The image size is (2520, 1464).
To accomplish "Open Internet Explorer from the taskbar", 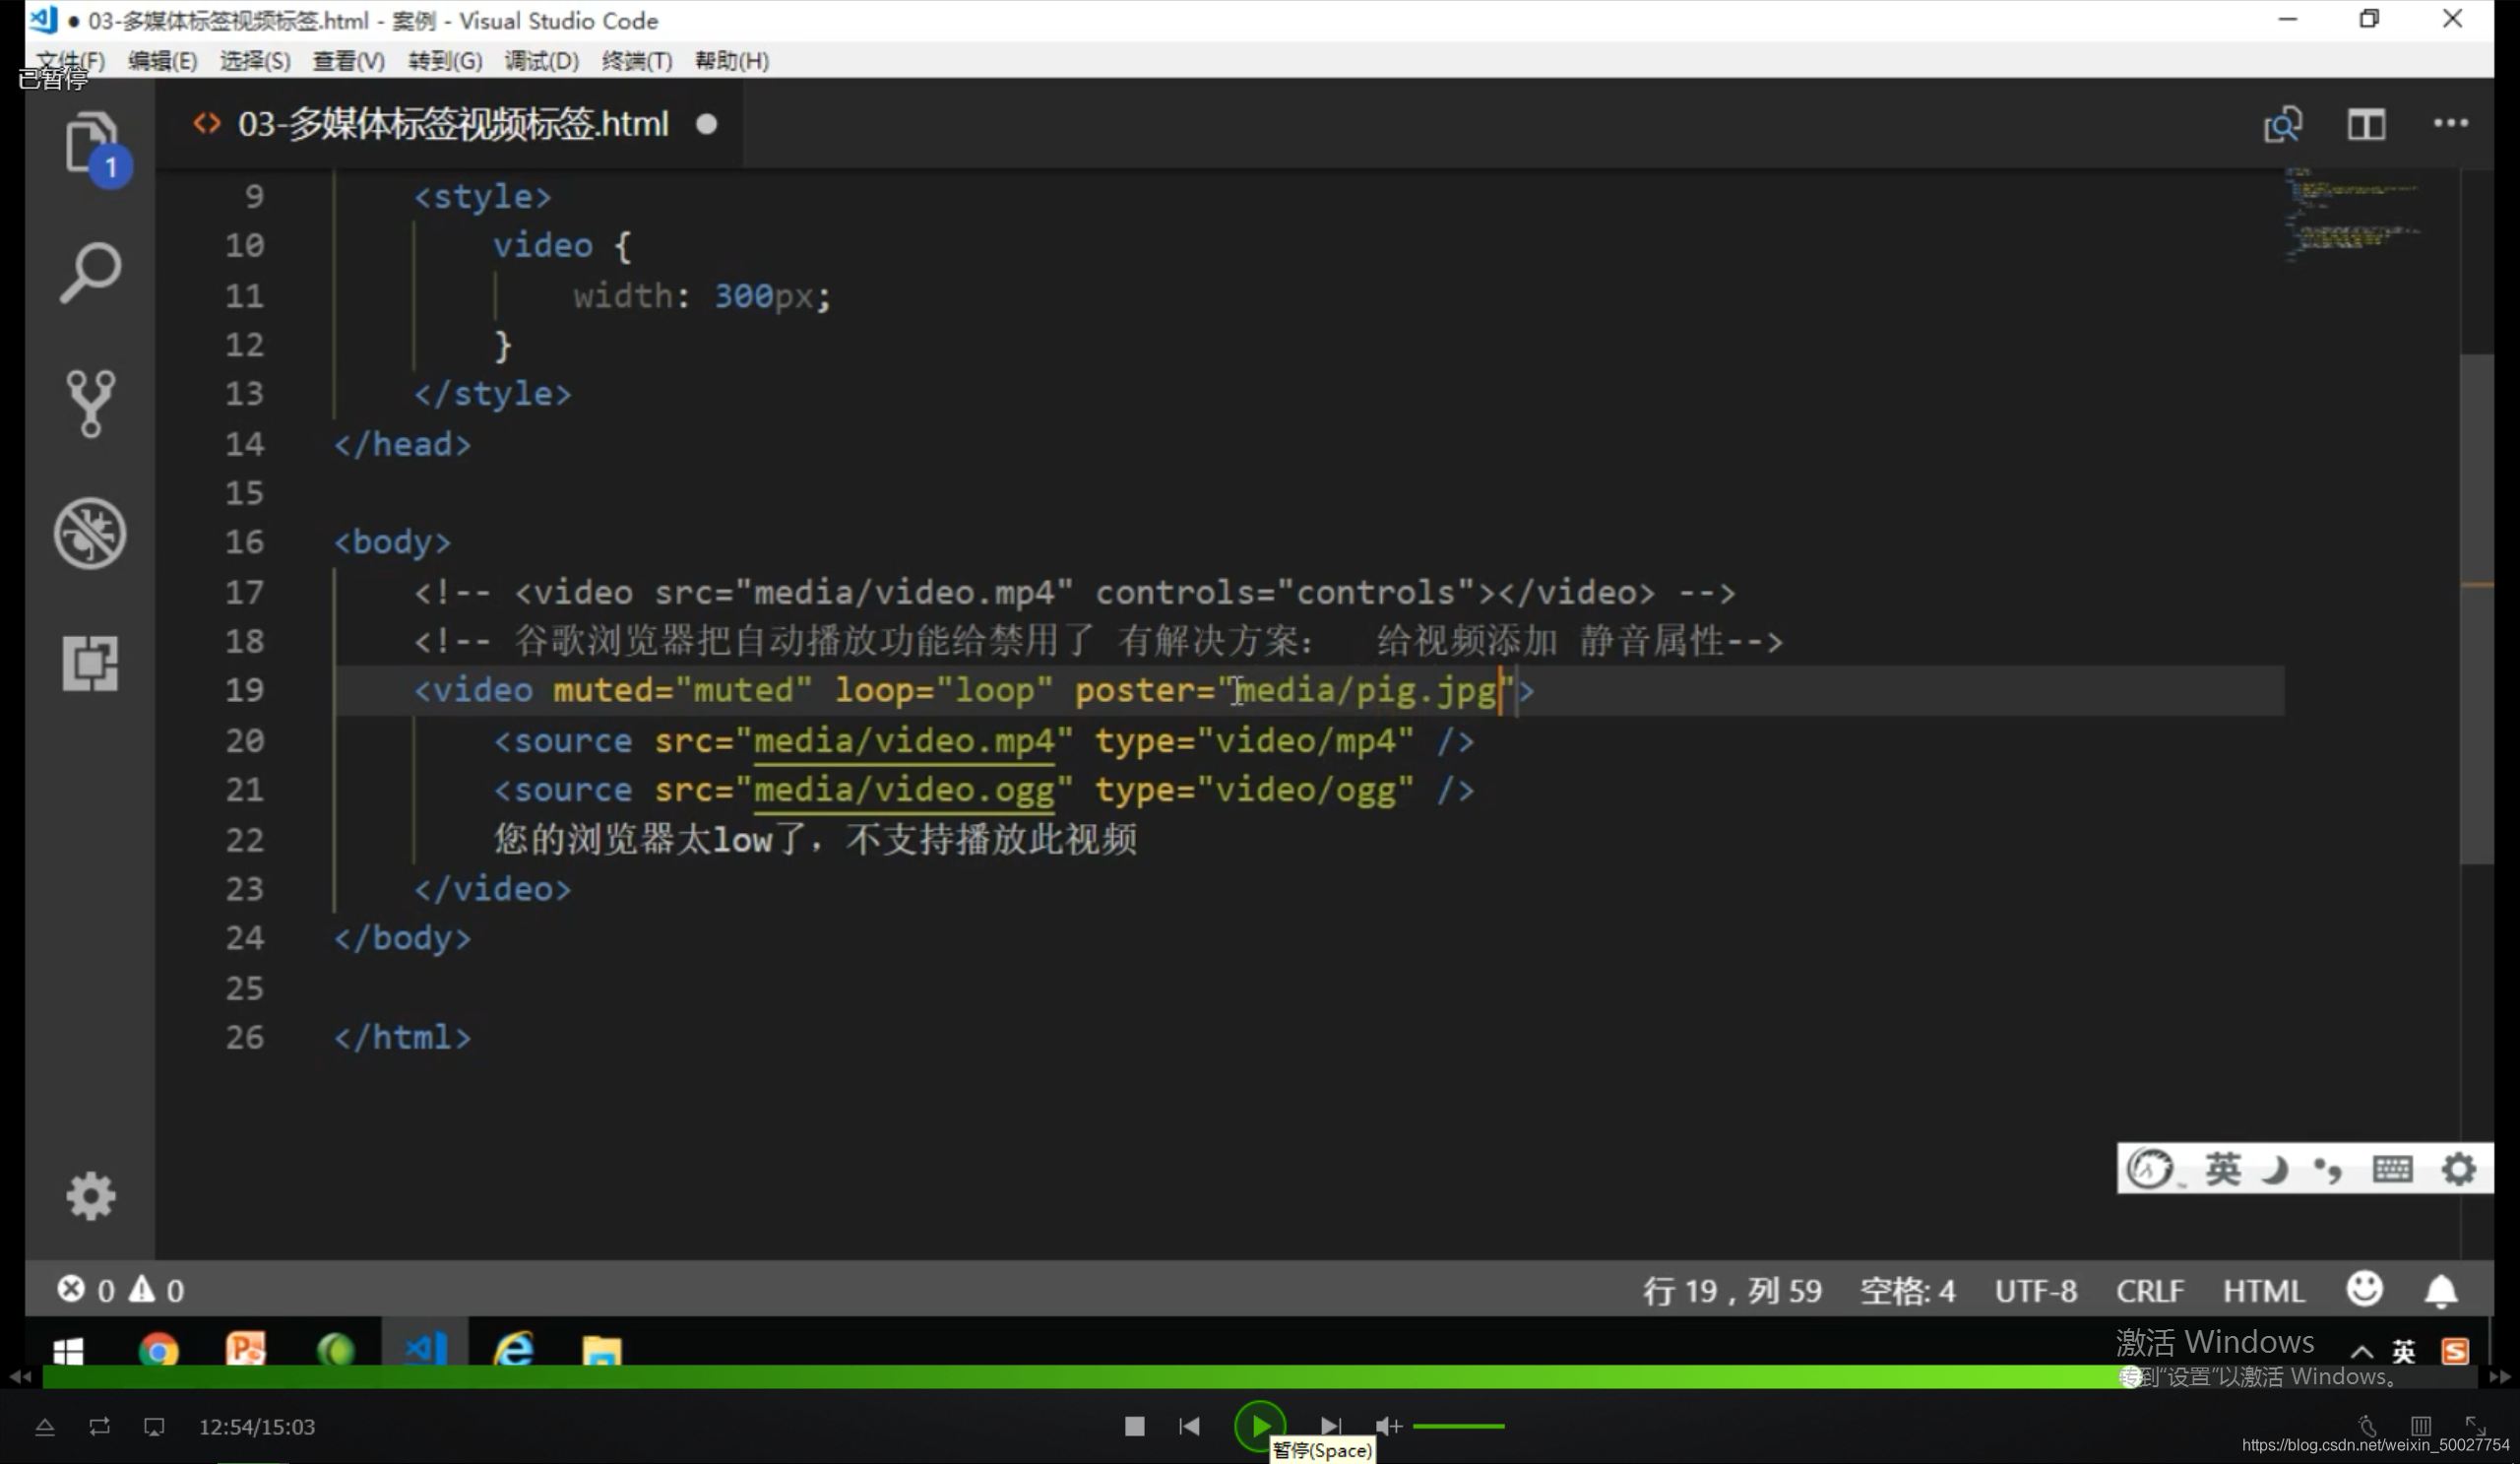I will (514, 1349).
